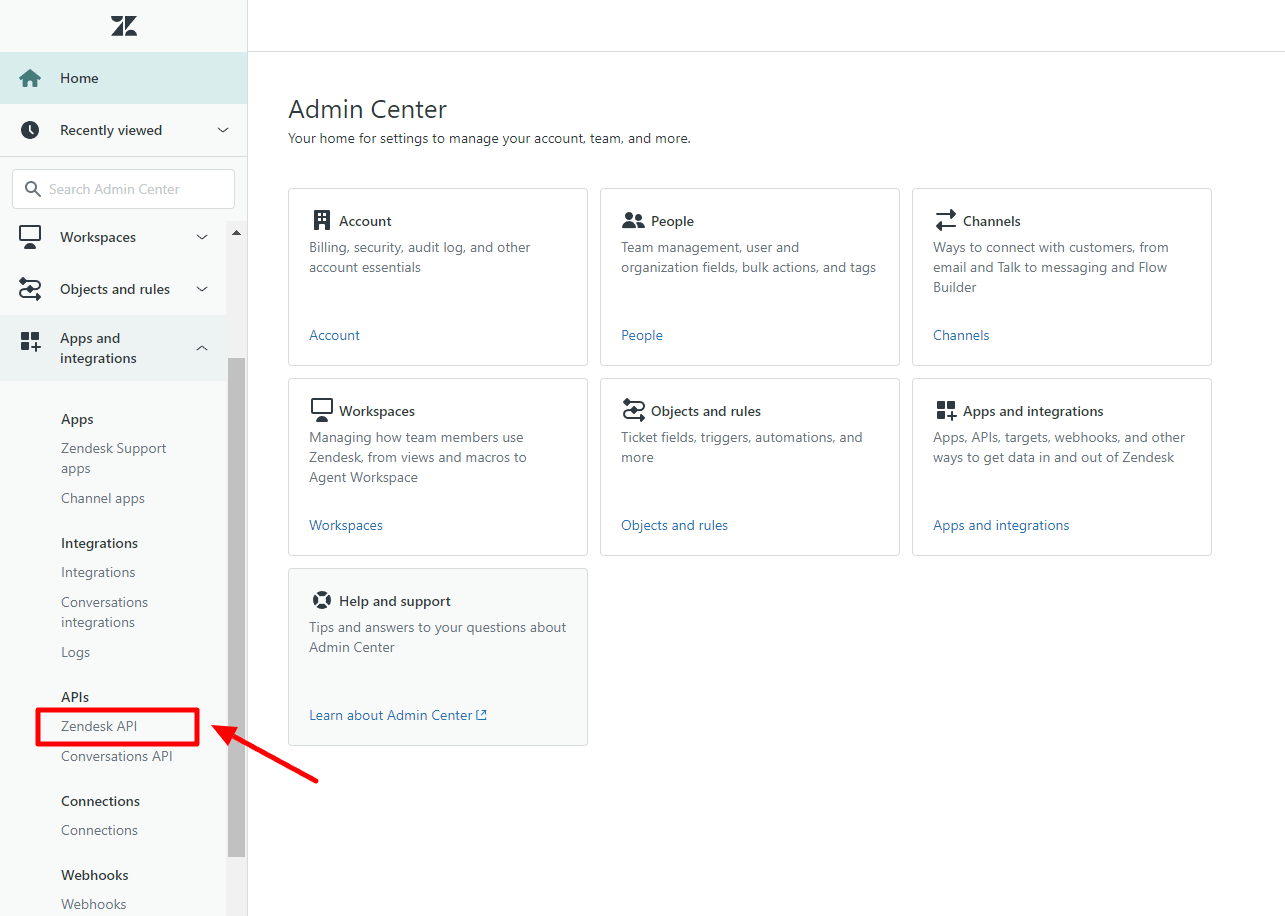Screen dimensions: 1285x916
Task: Click the Connections section heading
Action: (x=100, y=801)
